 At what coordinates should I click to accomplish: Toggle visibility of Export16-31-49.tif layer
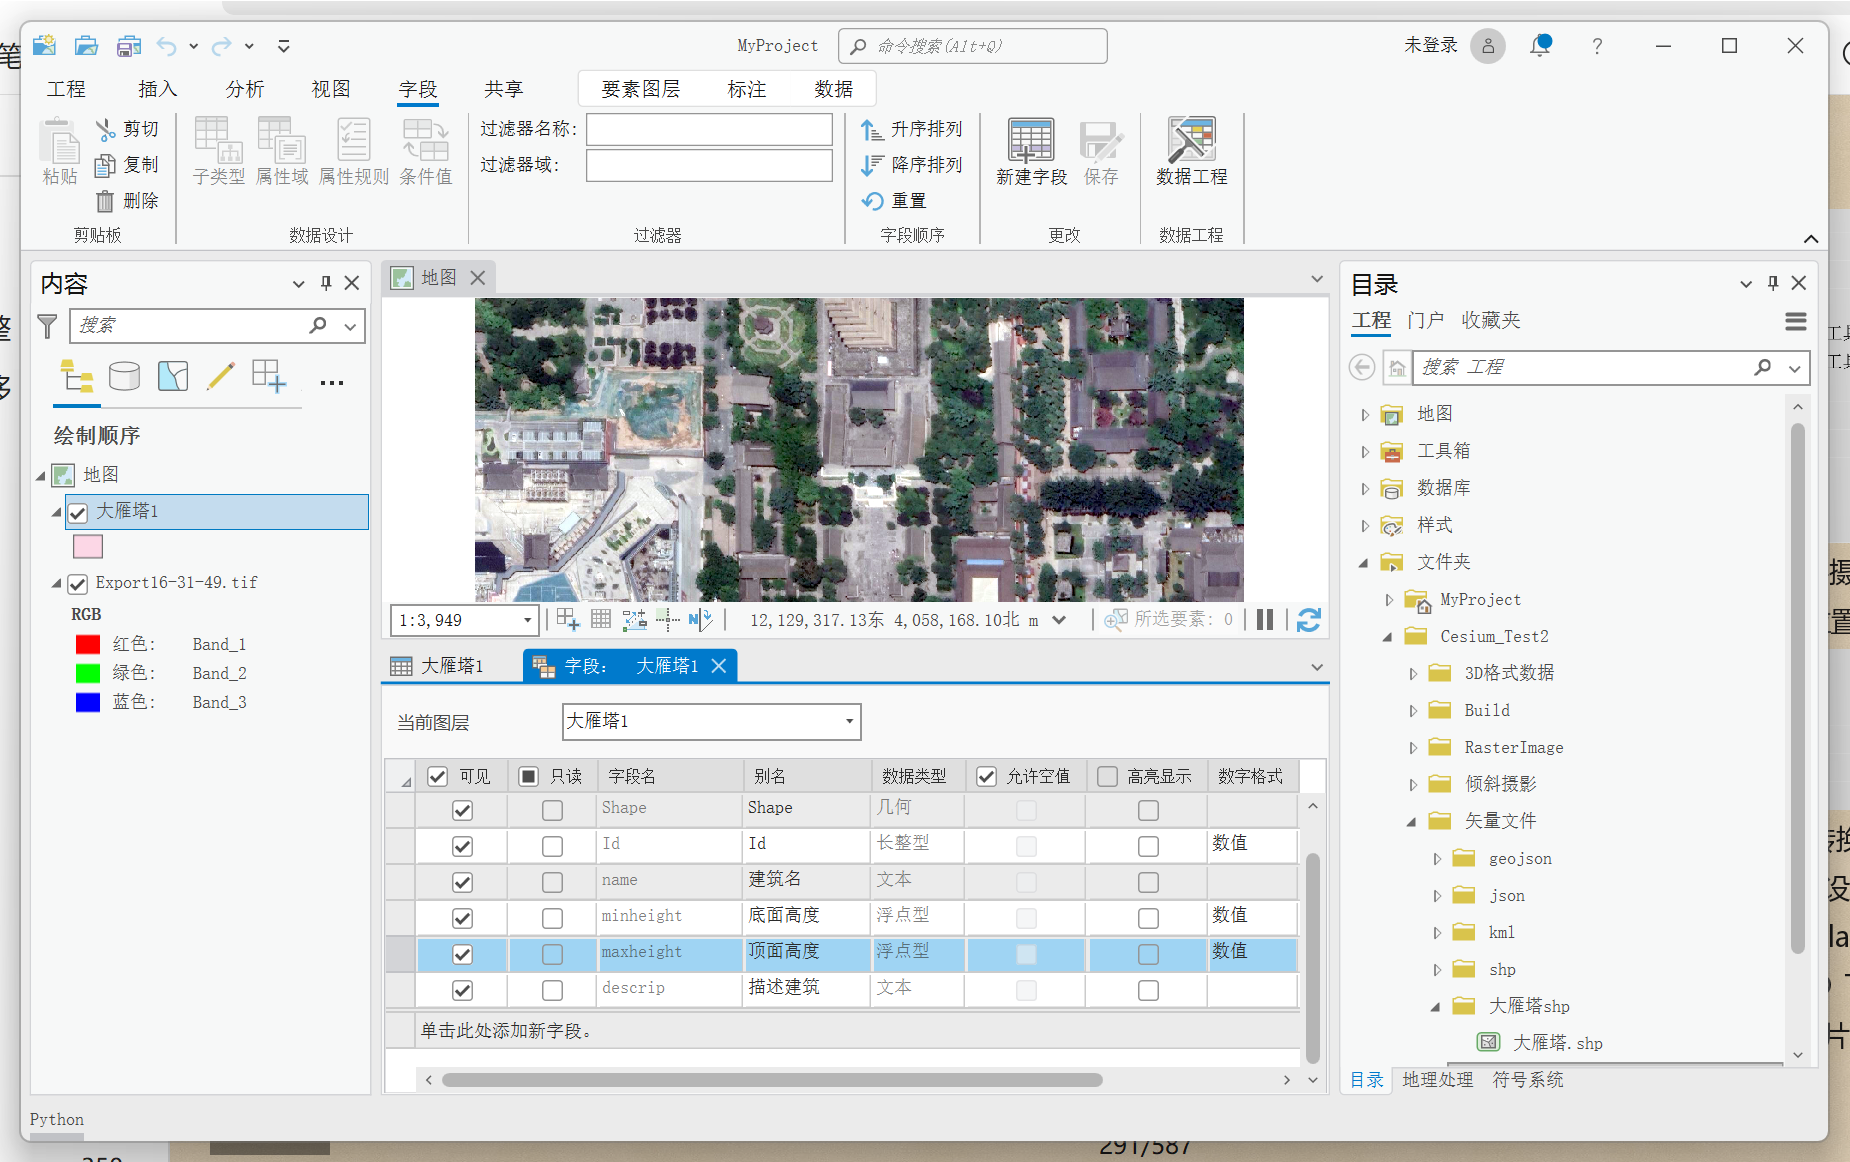pyautogui.click(x=78, y=584)
